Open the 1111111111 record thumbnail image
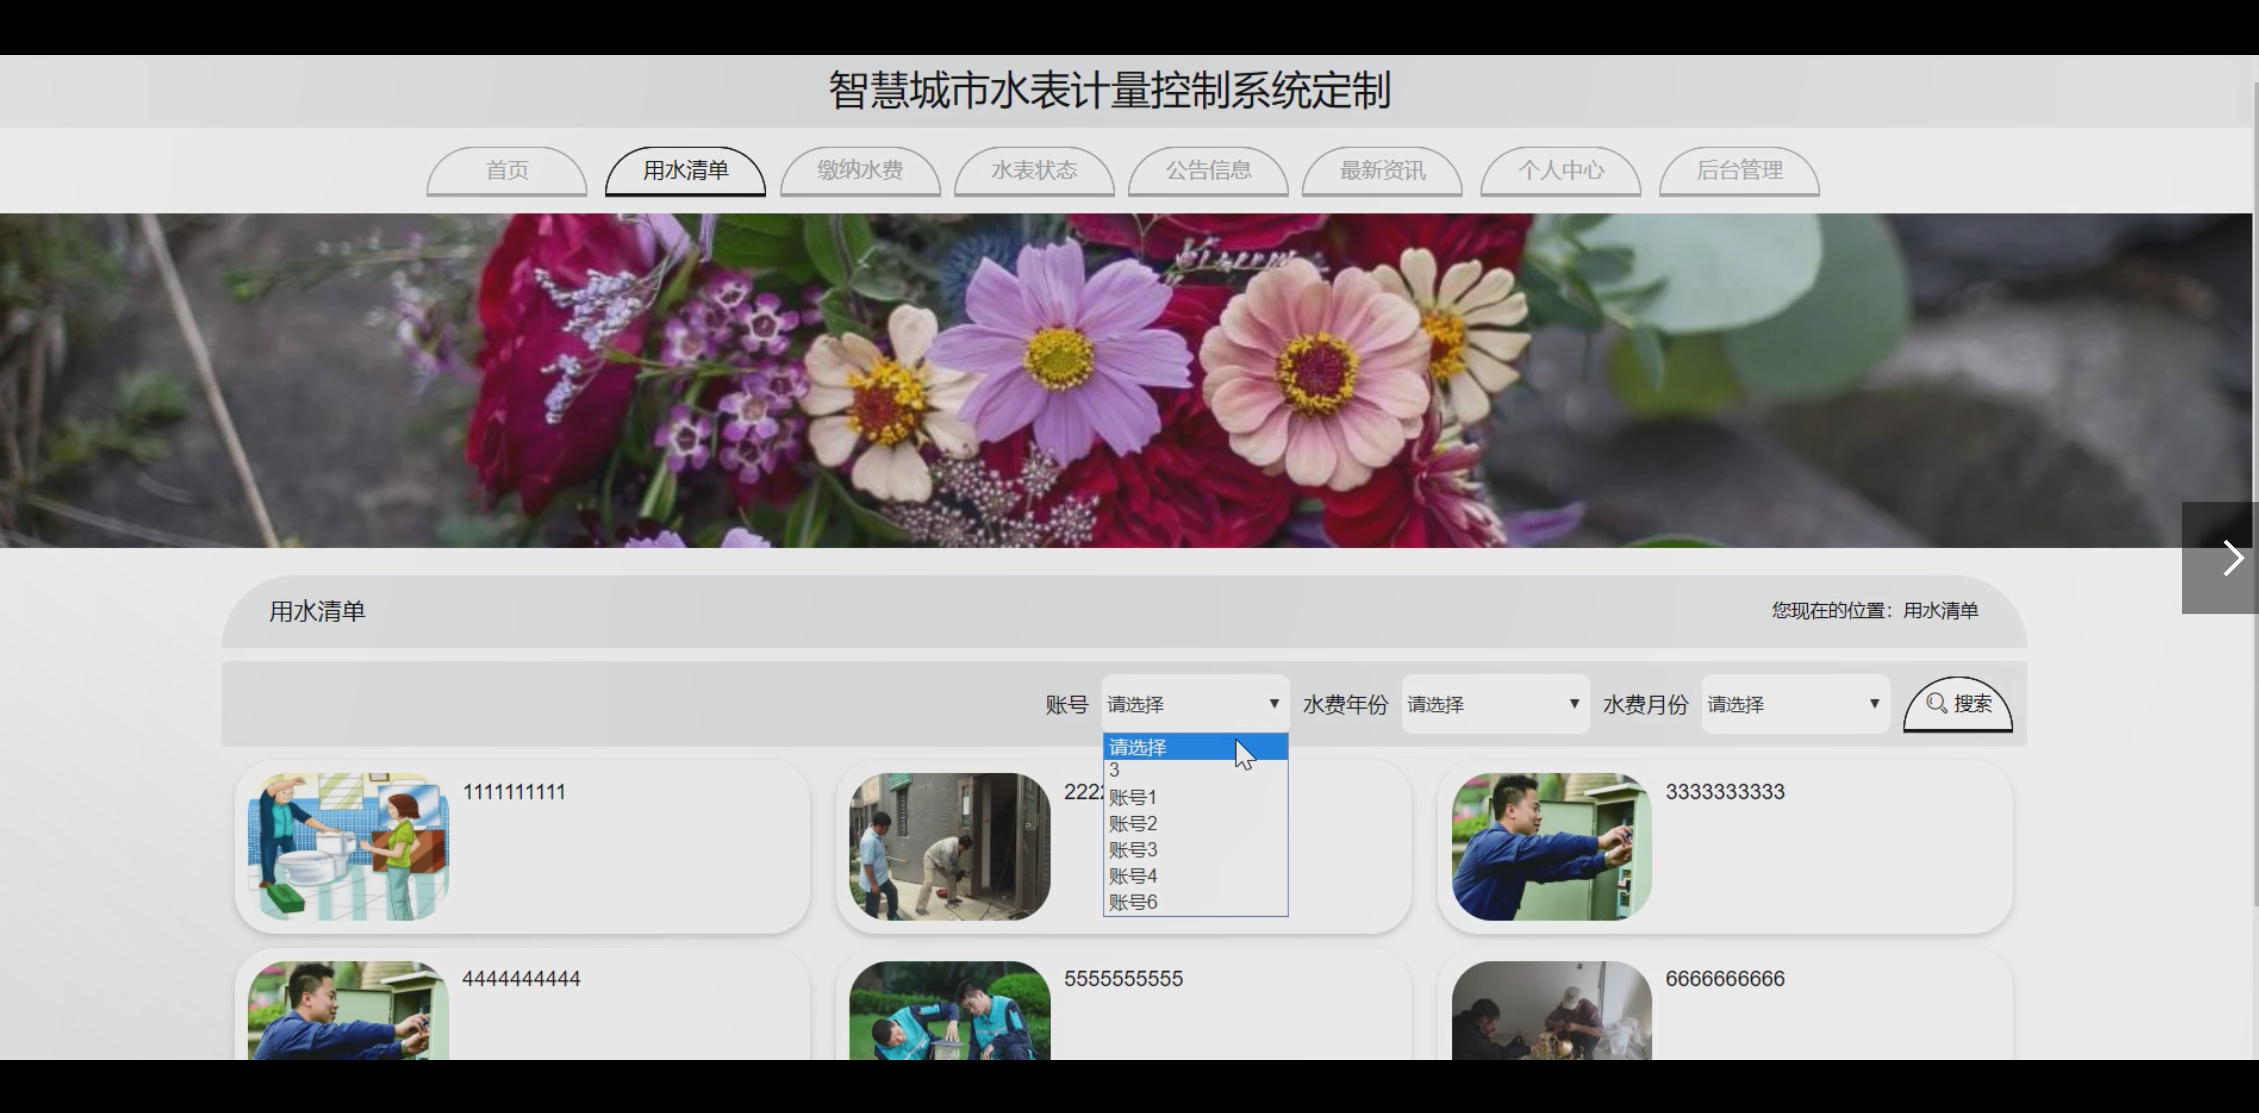The height and width of the screenshot is (1113, 2259). (x=348, y=846)
